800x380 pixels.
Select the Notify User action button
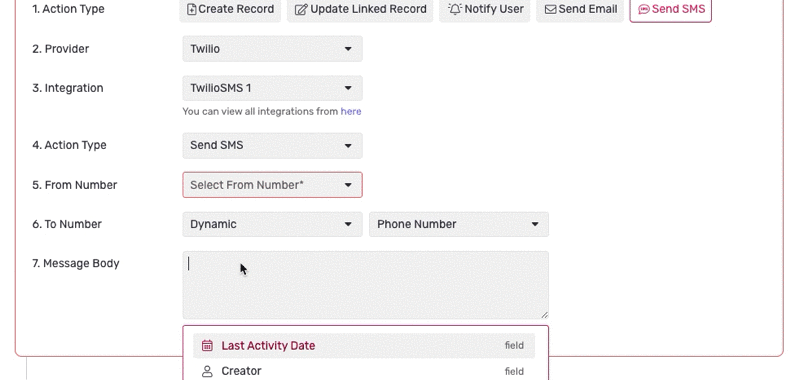[x=485, y=9]
